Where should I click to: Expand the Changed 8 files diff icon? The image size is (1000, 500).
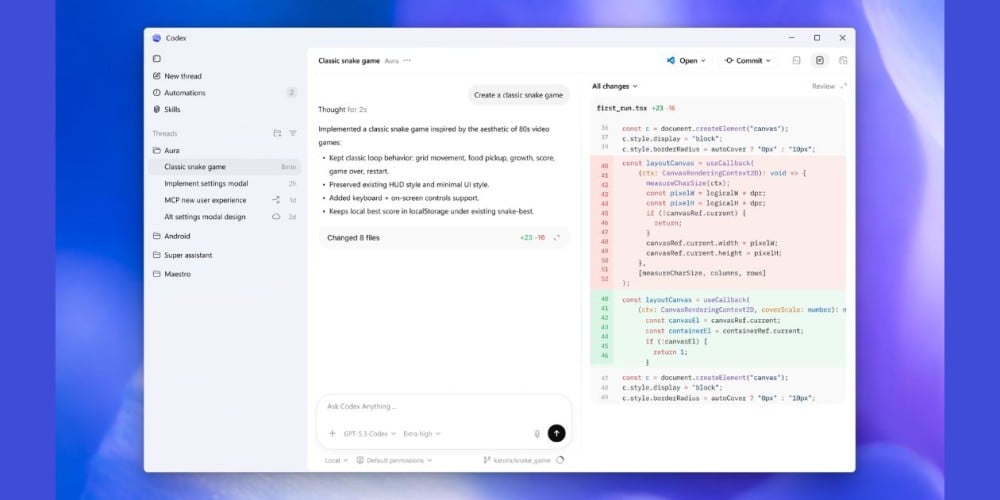(557, 238)
